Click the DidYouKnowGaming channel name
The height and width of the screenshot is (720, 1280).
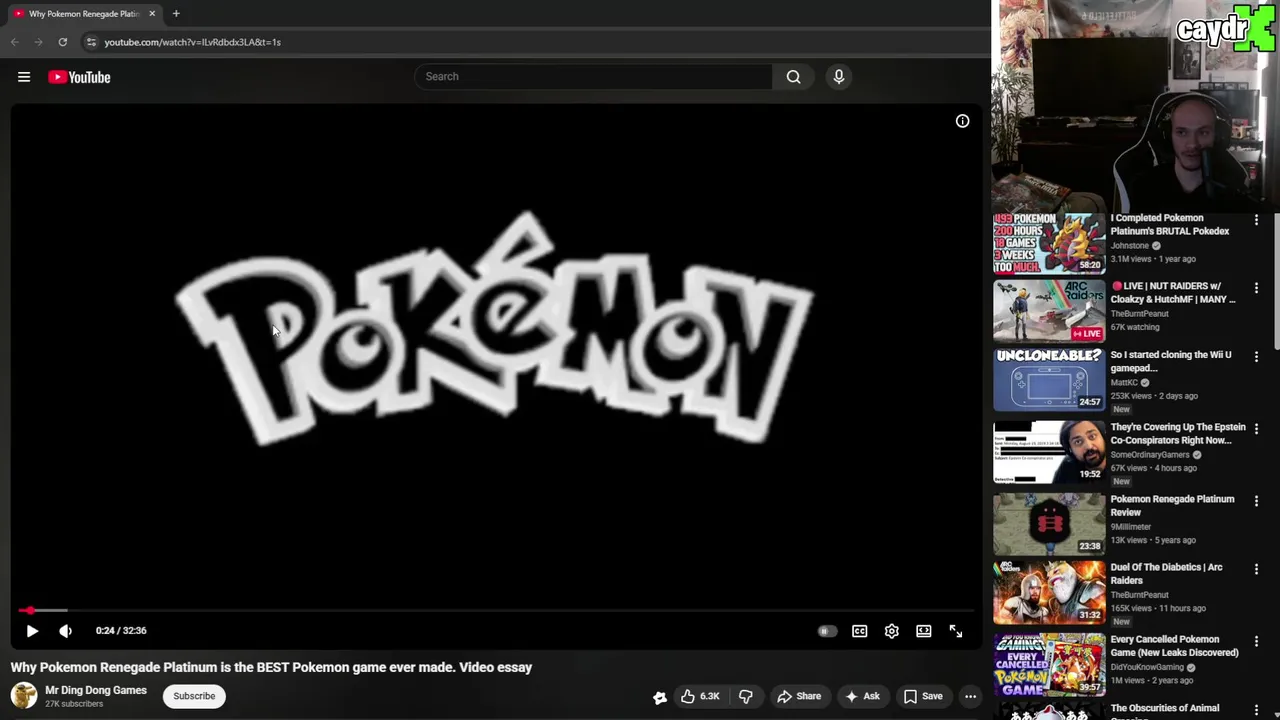(x=1147, y=667)
